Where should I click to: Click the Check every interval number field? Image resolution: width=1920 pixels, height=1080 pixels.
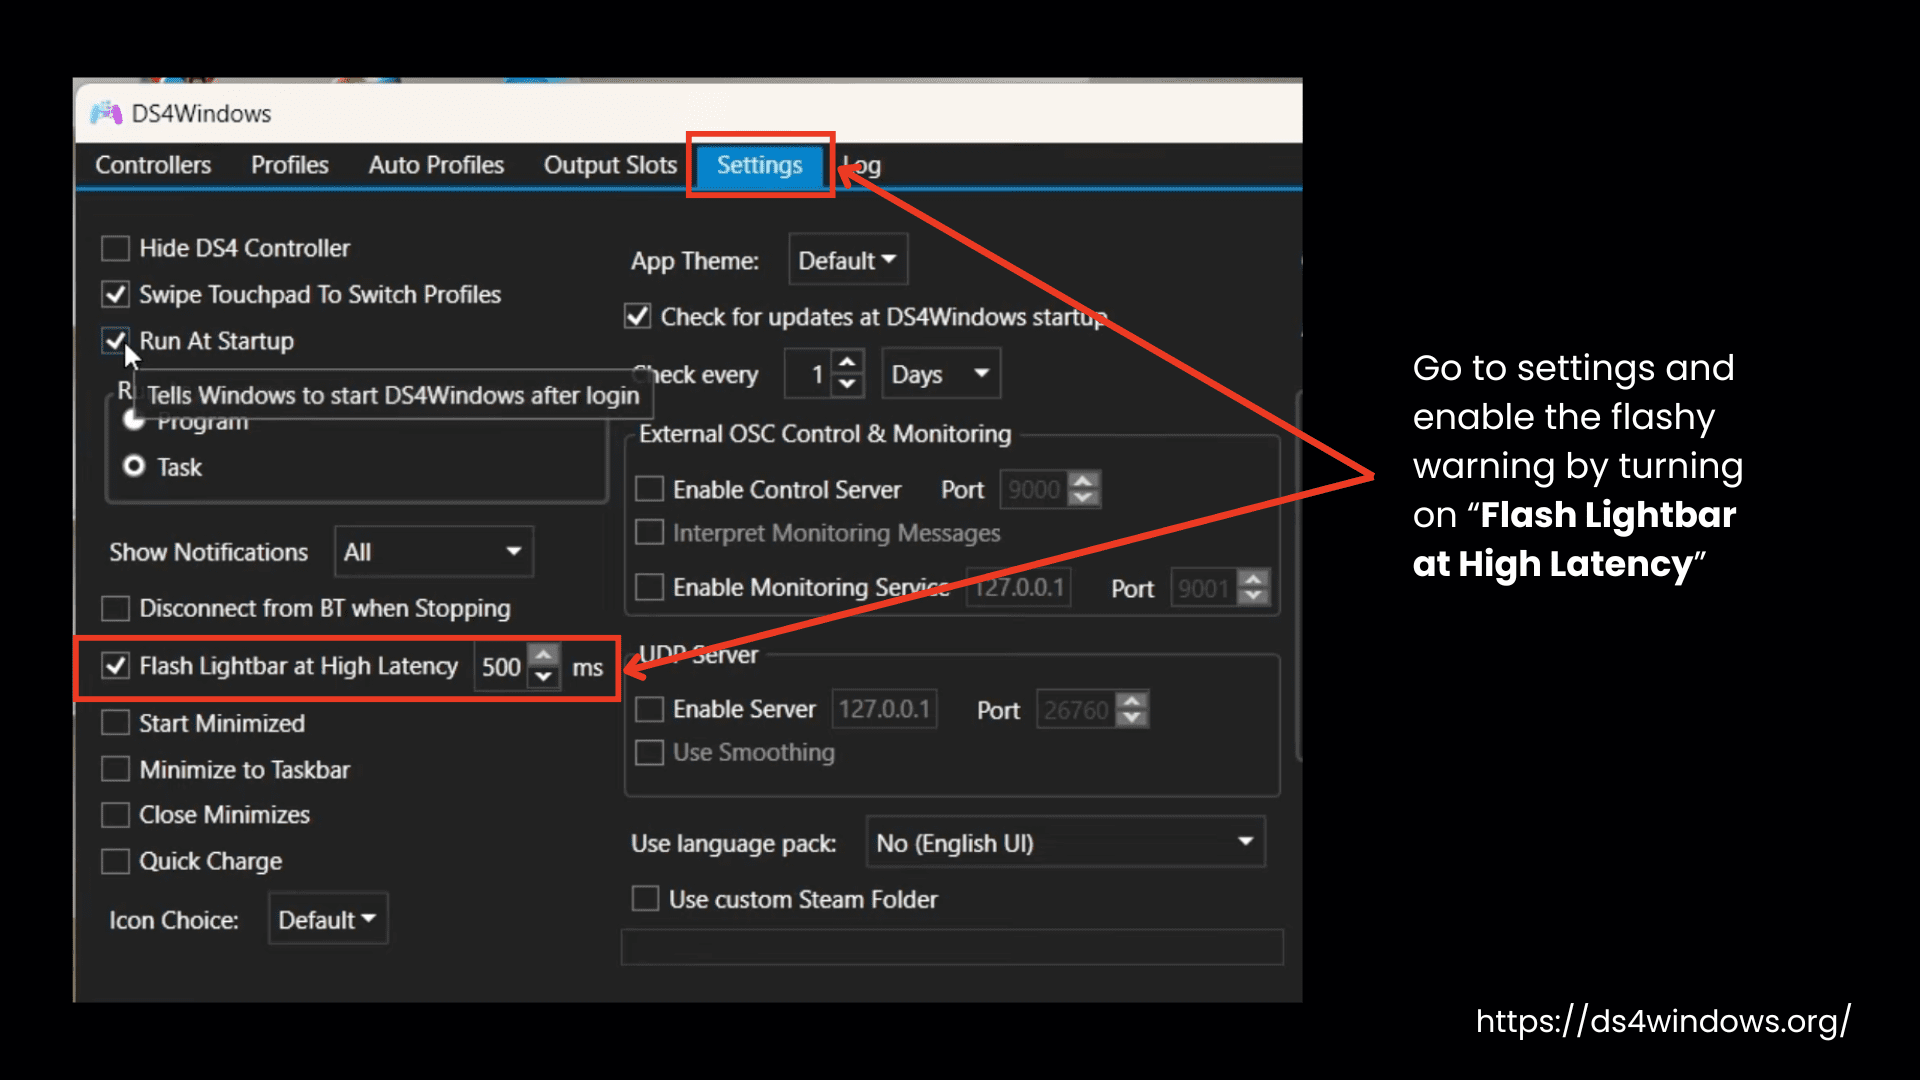click(809, 374)
